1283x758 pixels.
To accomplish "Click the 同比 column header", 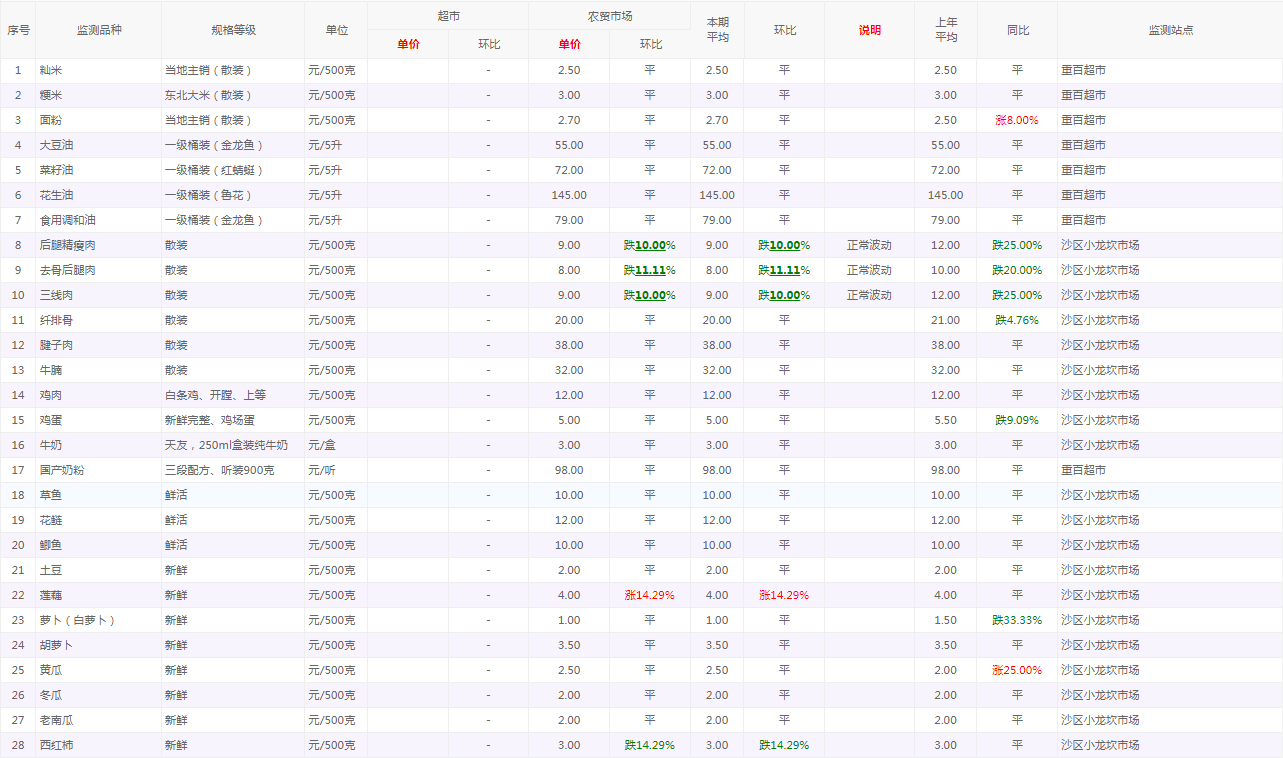I will (1018, 30).
